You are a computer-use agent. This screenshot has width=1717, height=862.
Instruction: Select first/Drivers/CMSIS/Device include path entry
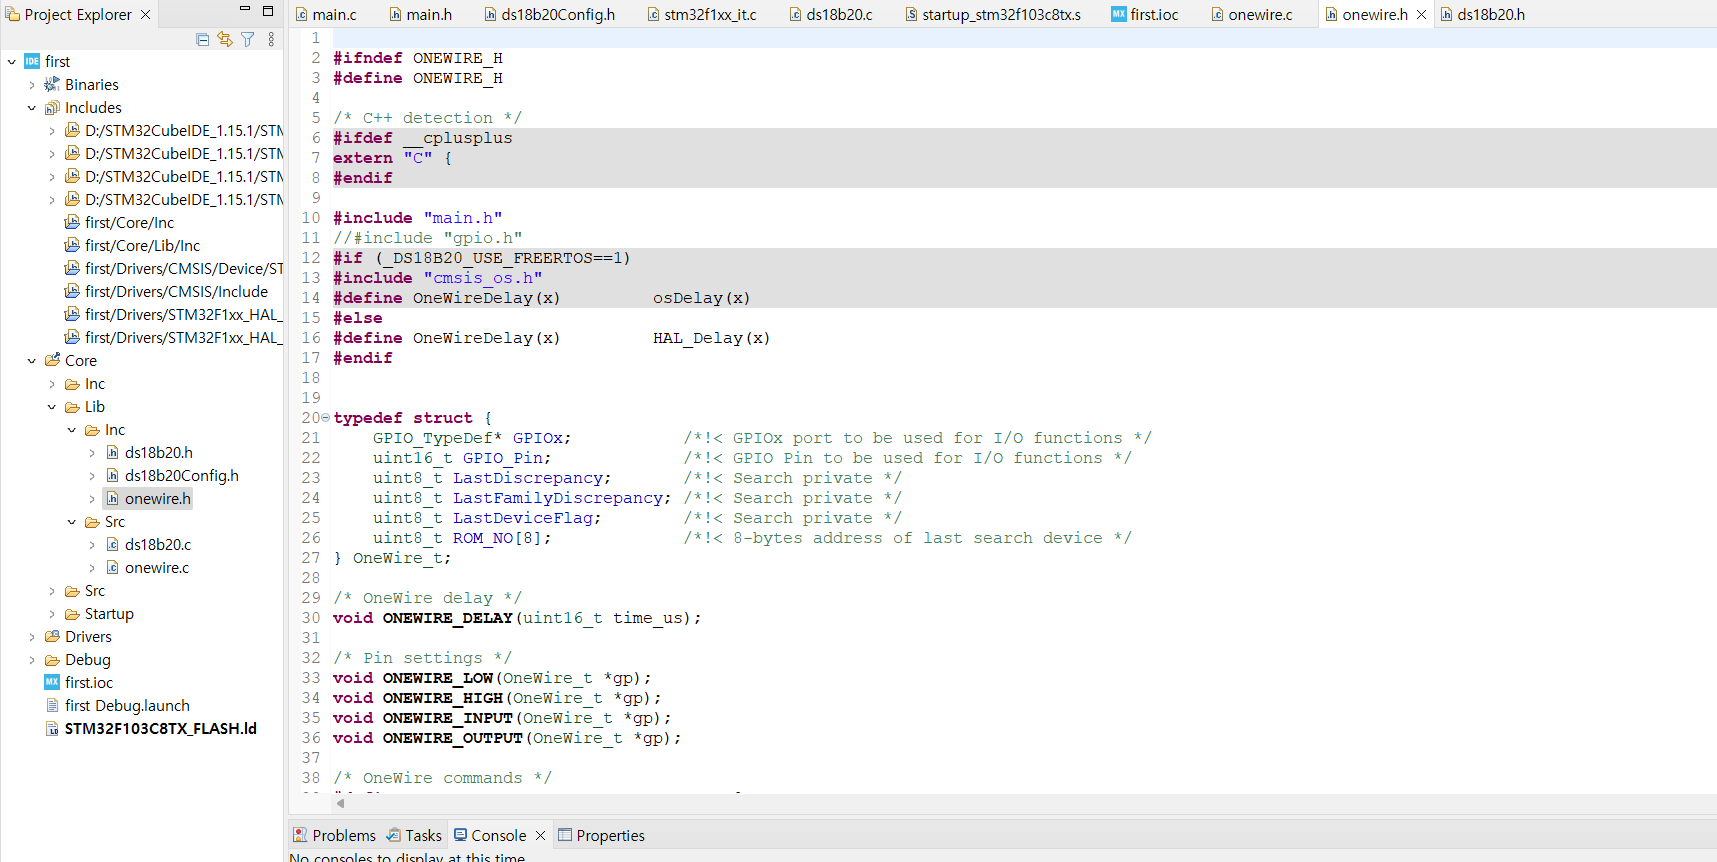pyautogui.click(x=184, y=269)
